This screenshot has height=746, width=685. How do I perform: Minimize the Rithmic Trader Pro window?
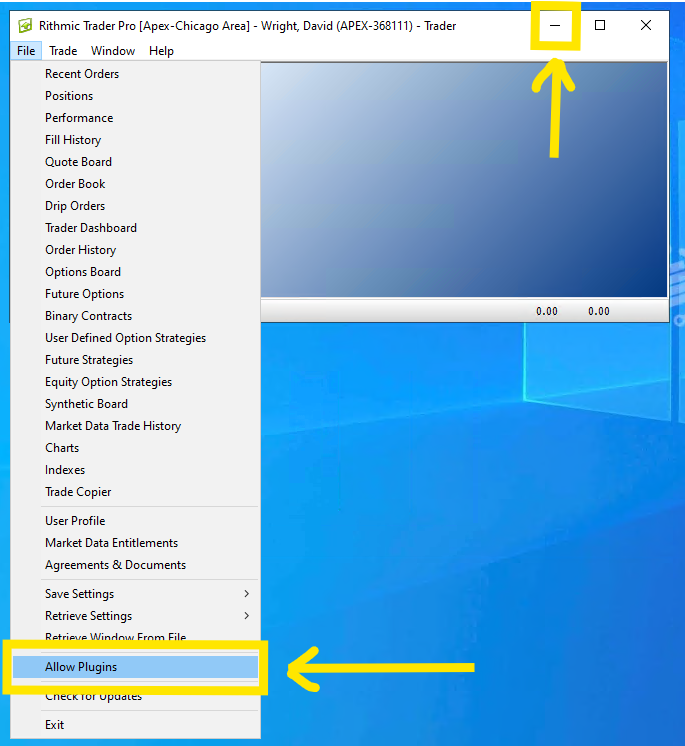pos(555,25)
